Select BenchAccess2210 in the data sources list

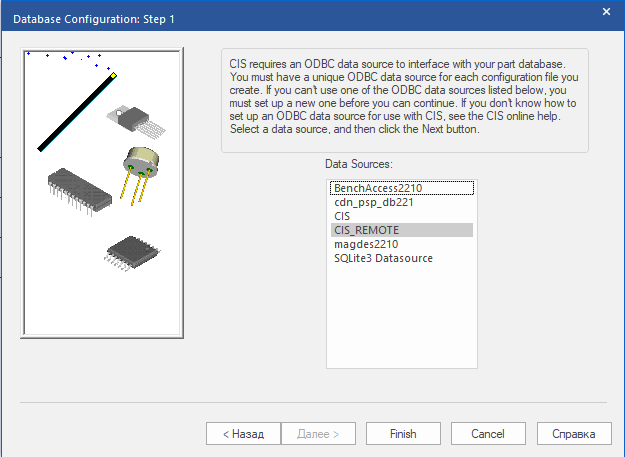click(379, 187)
